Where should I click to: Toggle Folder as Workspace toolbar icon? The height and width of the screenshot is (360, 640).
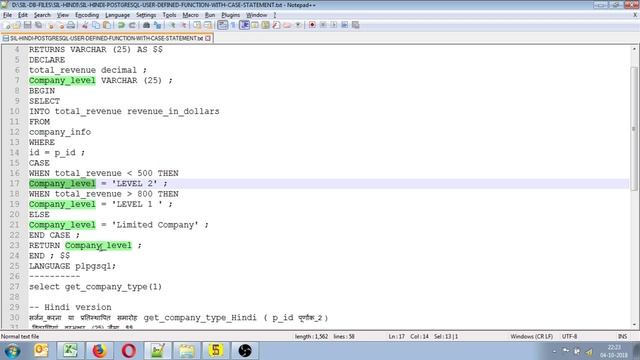(x=287, y=25)
